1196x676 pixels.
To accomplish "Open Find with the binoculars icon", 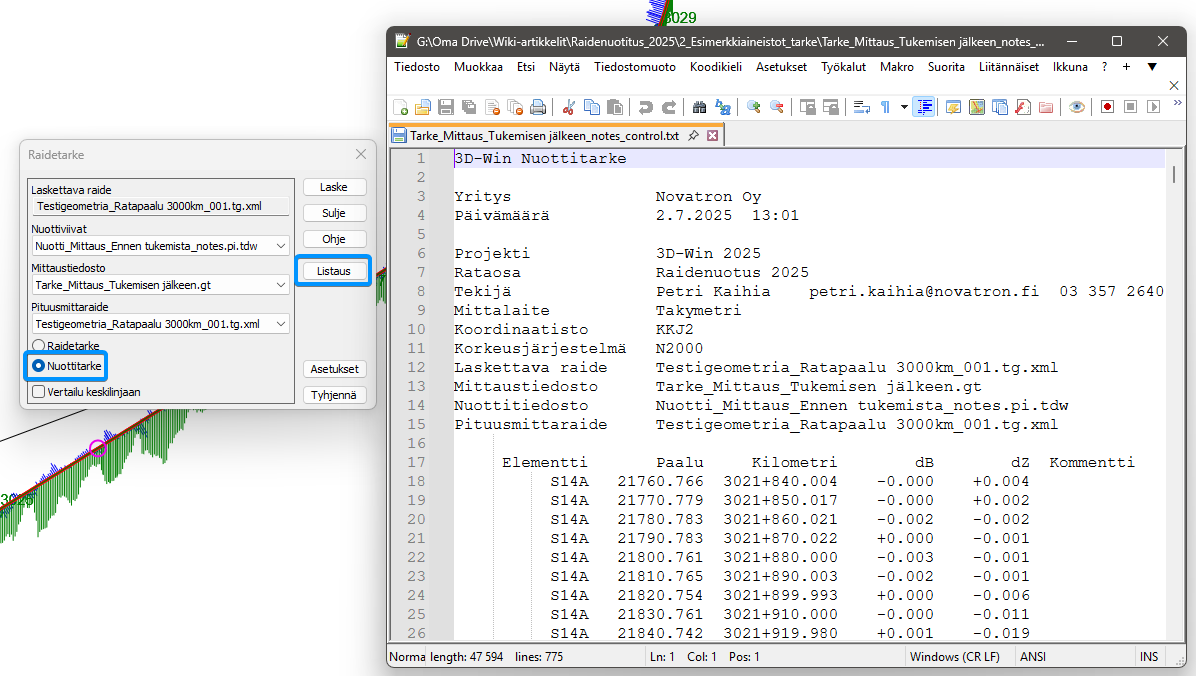I will [700, 107].
